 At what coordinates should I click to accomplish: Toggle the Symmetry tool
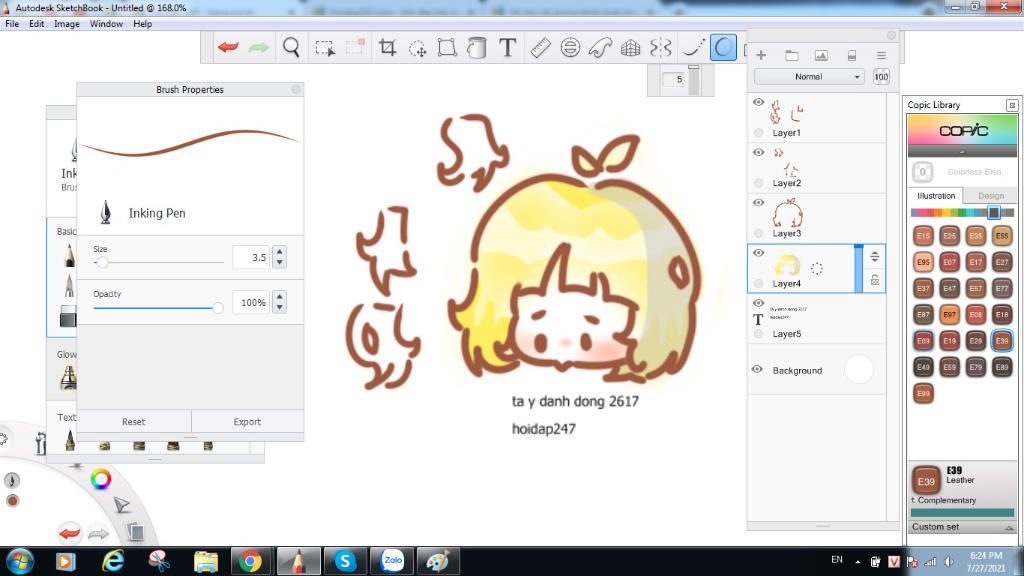tap(661, 48)
